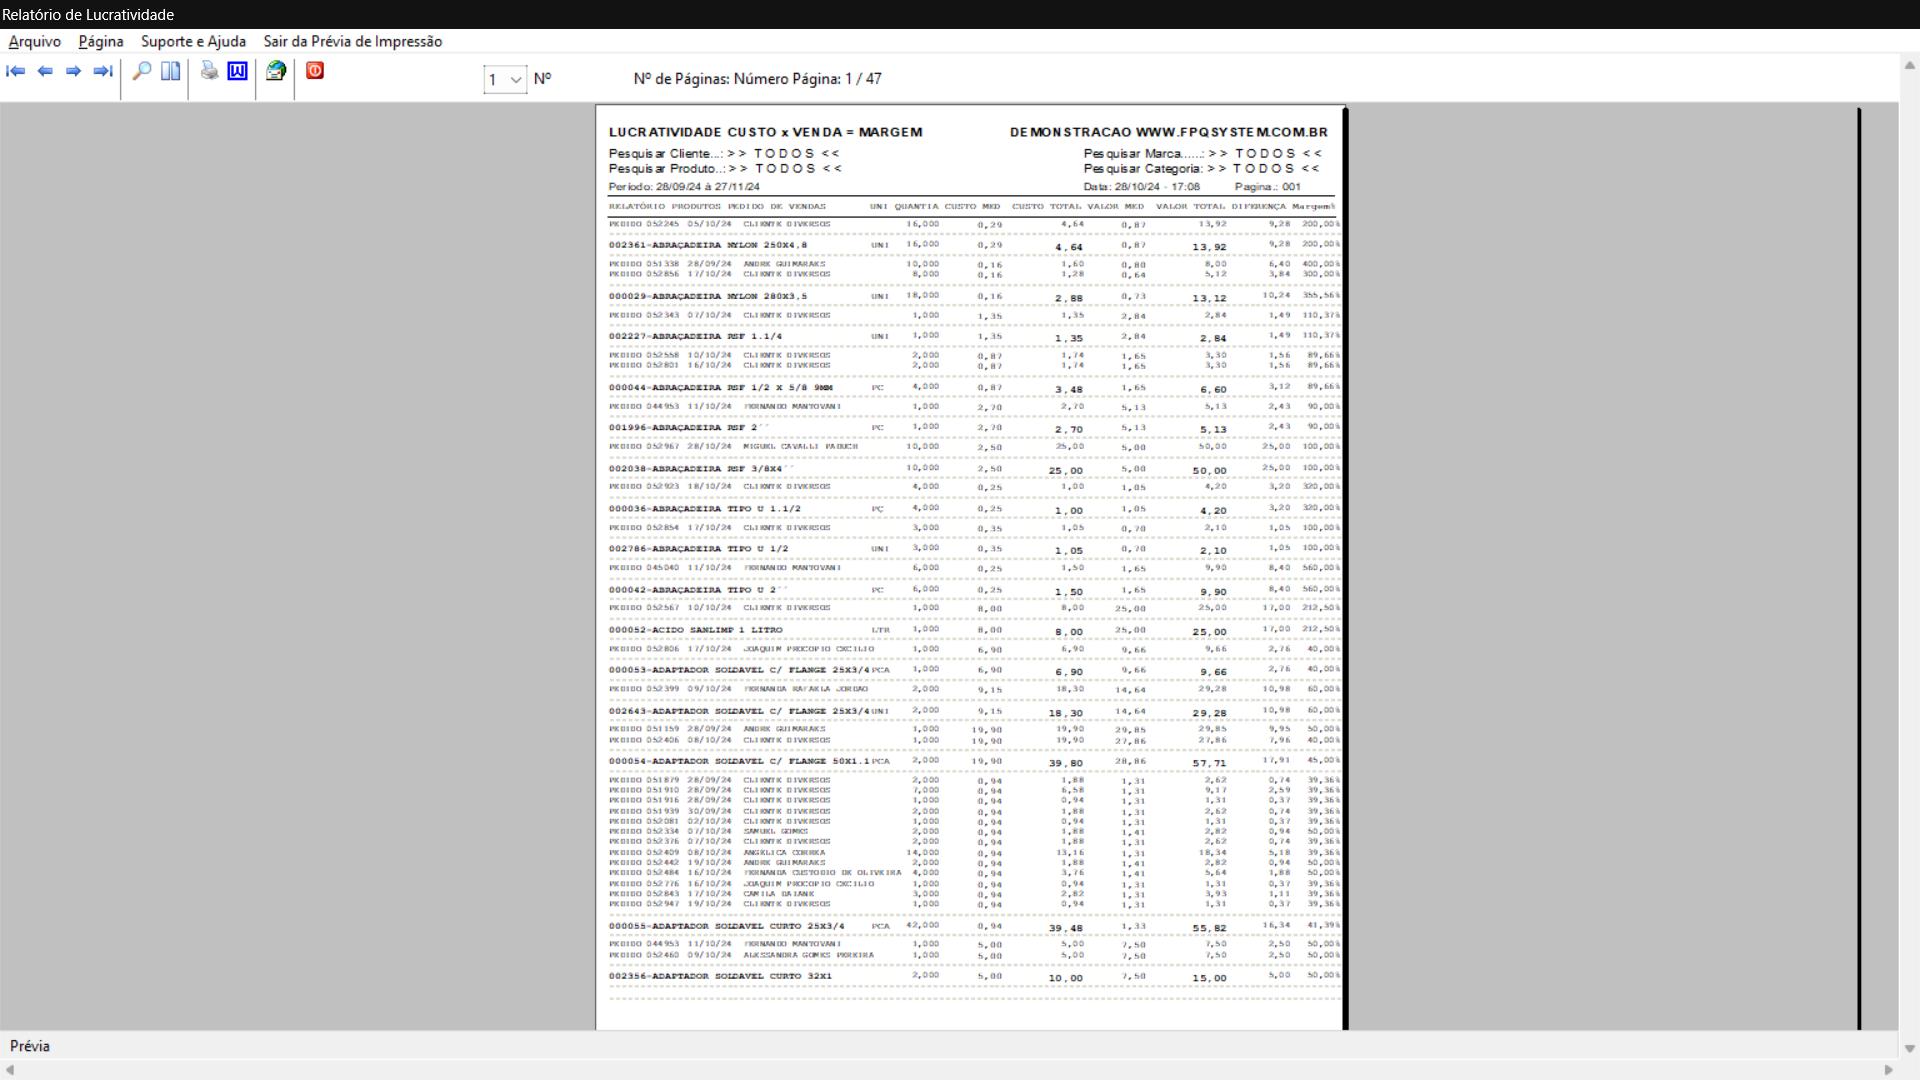The width and height of the screenshot is (1920, 1080).
Task: Click the Nº de Páginas 1 / 47 label
Action: click(758, 79)
